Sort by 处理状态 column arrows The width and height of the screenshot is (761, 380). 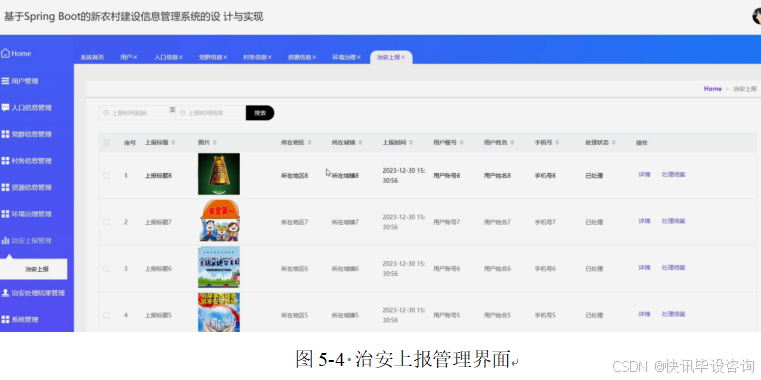tap(614, 143)
